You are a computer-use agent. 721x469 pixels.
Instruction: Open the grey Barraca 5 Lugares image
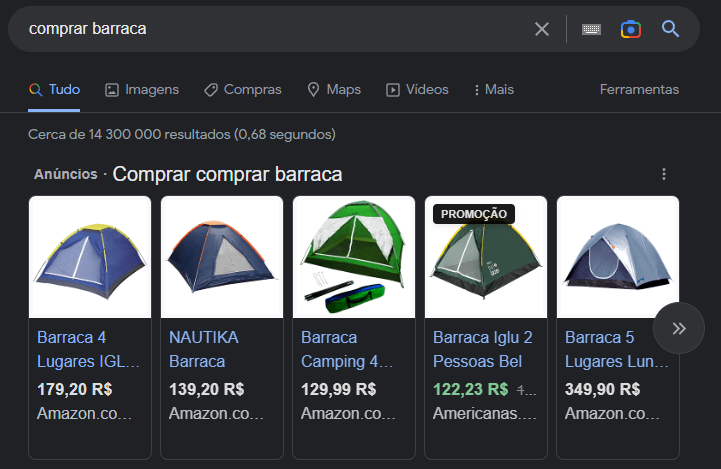click(x=618, y=257)
